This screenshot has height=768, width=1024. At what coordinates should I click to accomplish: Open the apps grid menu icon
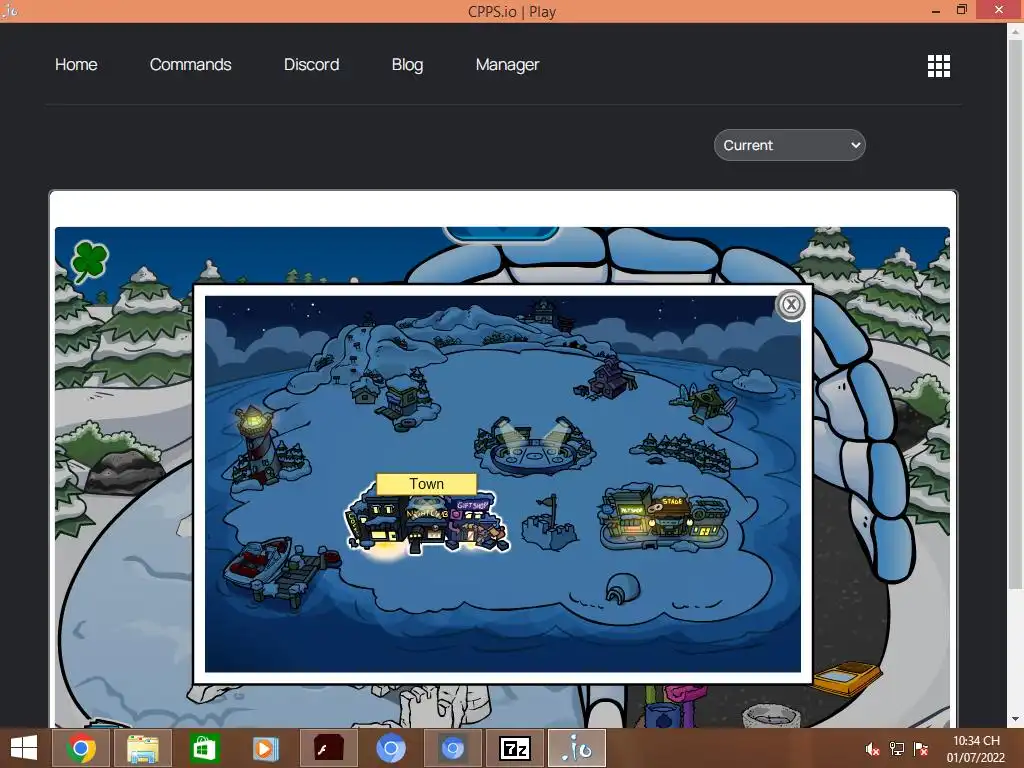click(x=939, y=65)
